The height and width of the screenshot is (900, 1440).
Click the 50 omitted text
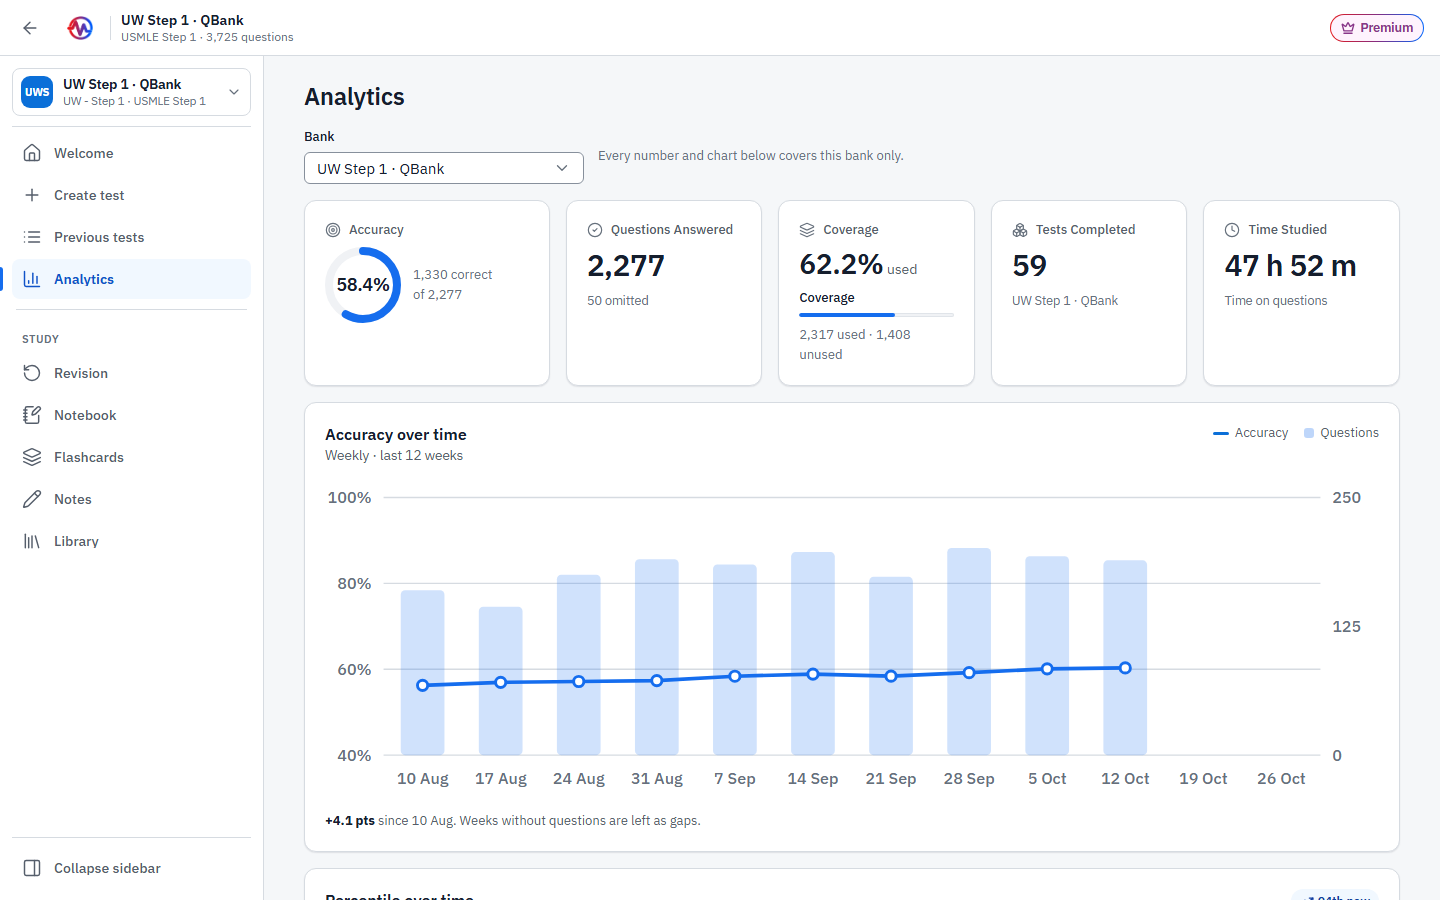tap(618, 300)
